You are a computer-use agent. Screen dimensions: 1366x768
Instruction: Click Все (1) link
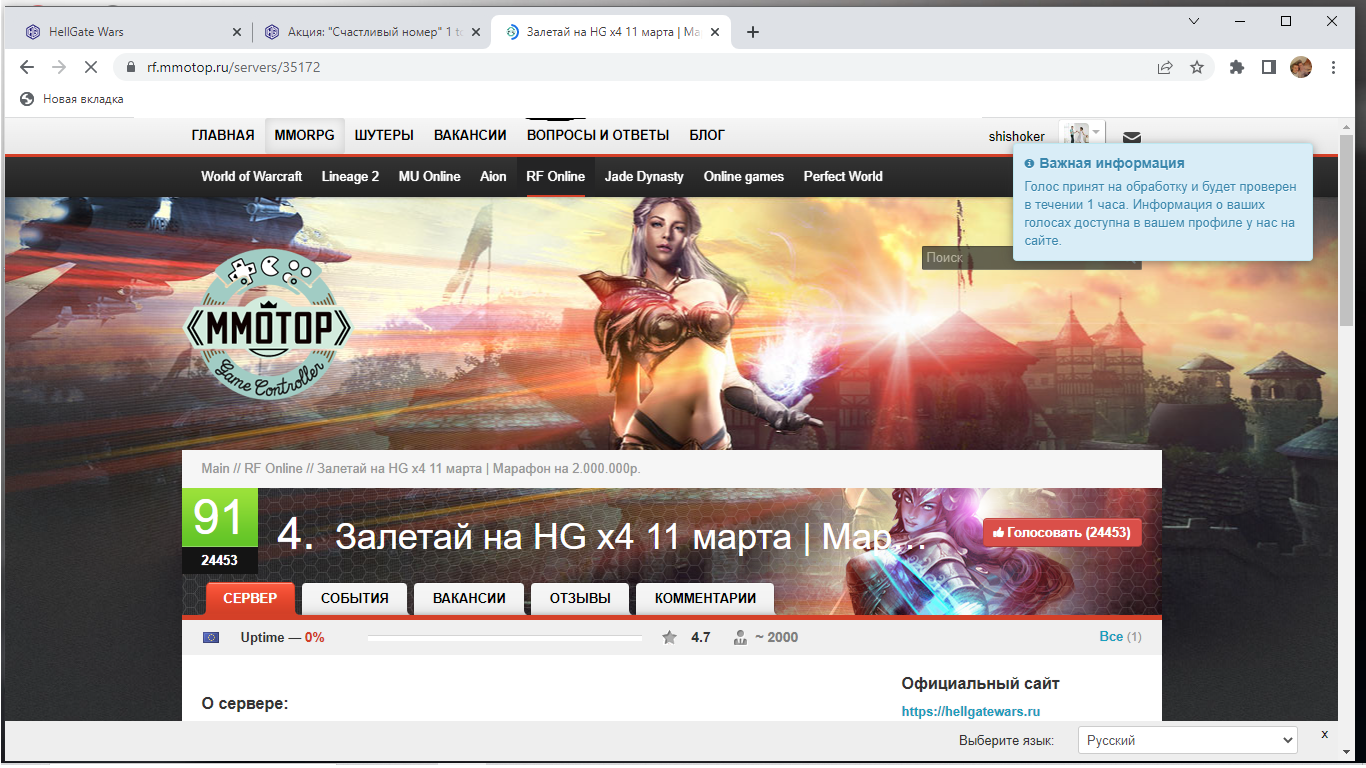click(x=1120, y=637)
